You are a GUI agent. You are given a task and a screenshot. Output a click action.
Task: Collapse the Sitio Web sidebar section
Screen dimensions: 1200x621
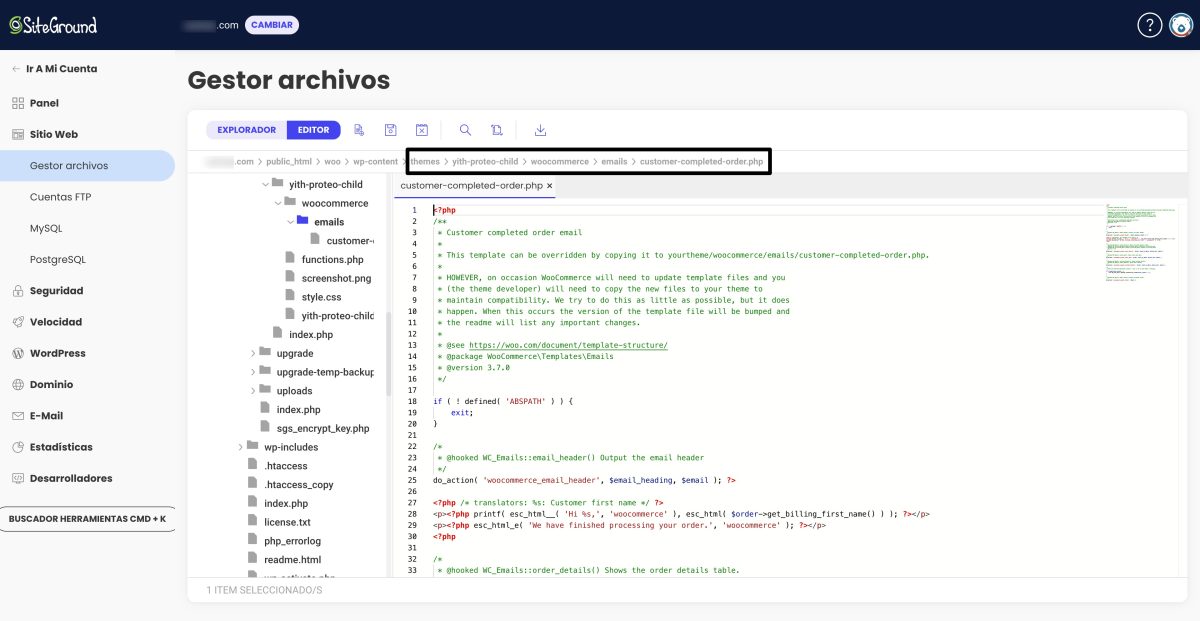pos(54,134)
